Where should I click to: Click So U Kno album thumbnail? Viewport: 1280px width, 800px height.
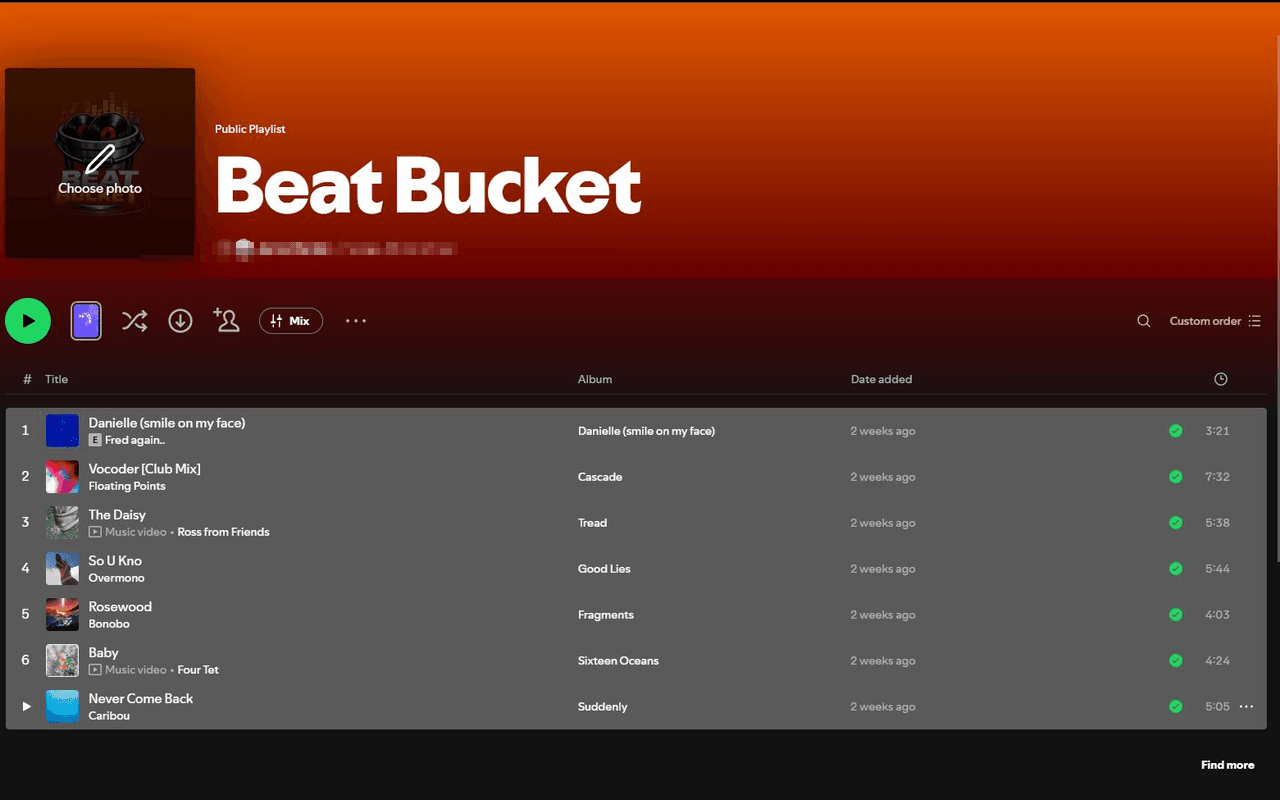[62, 569]
